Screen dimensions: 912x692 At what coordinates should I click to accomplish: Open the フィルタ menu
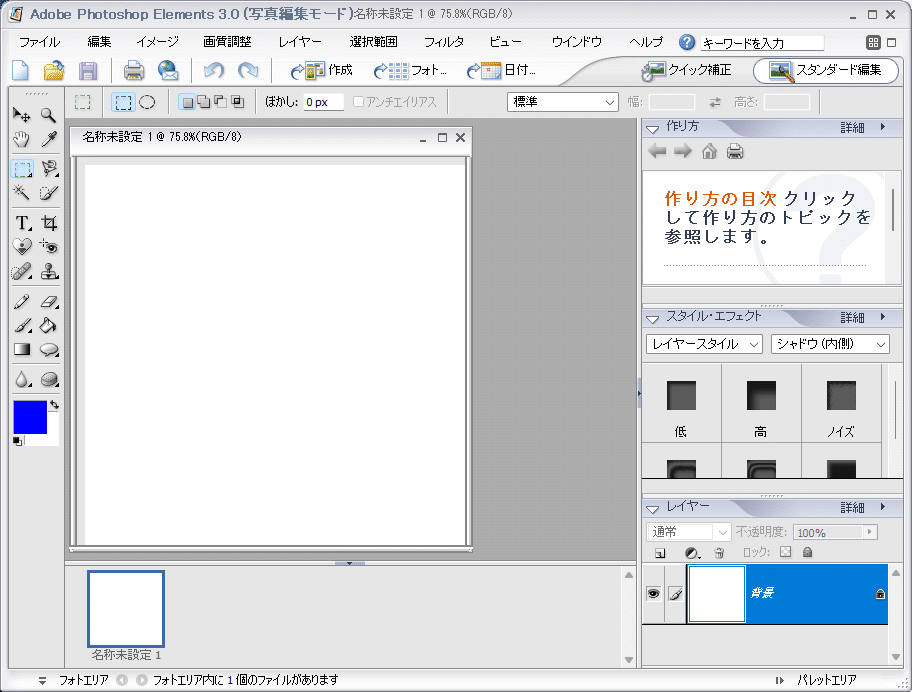[x=443, y=42]
